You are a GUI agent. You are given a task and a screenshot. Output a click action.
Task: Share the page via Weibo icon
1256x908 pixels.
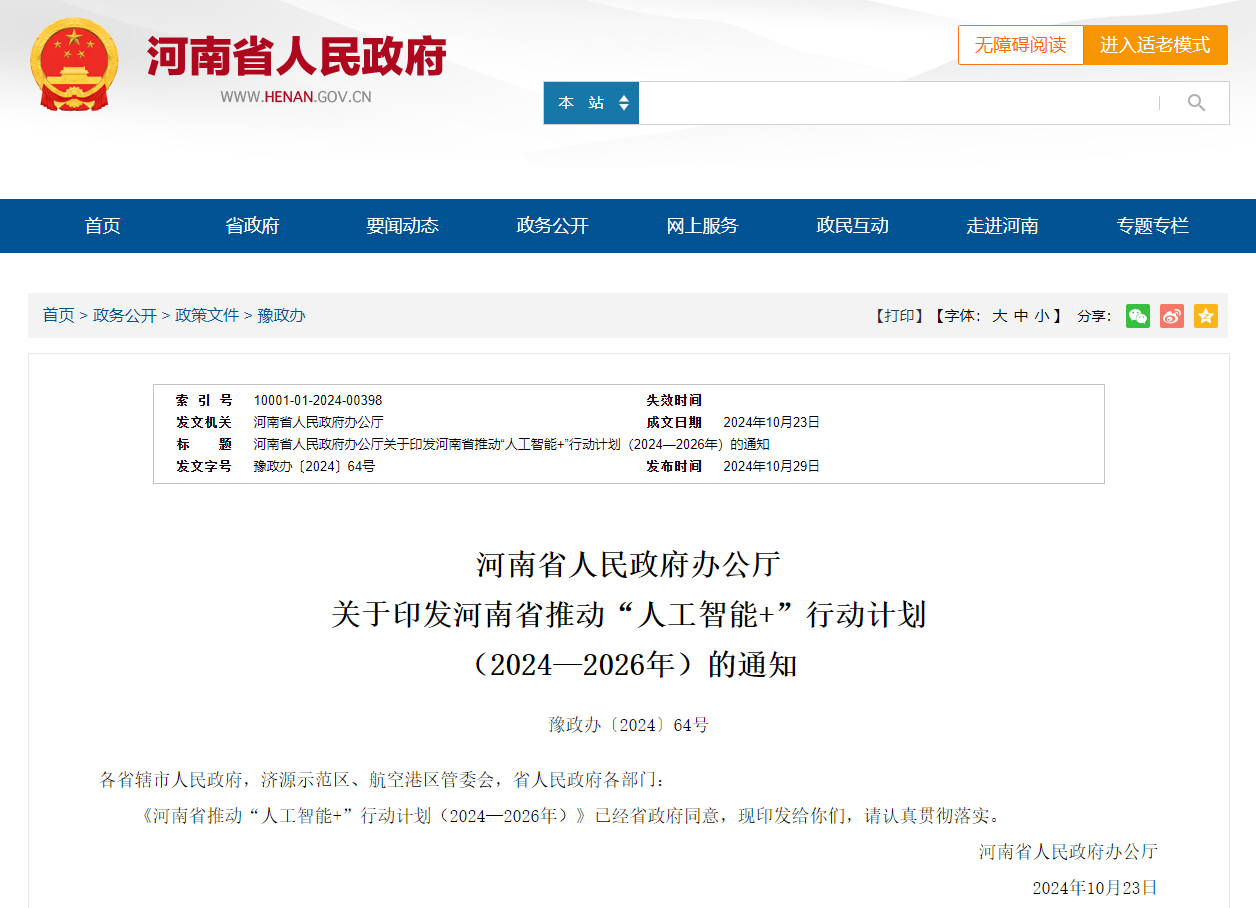(x=1172, y=316)
